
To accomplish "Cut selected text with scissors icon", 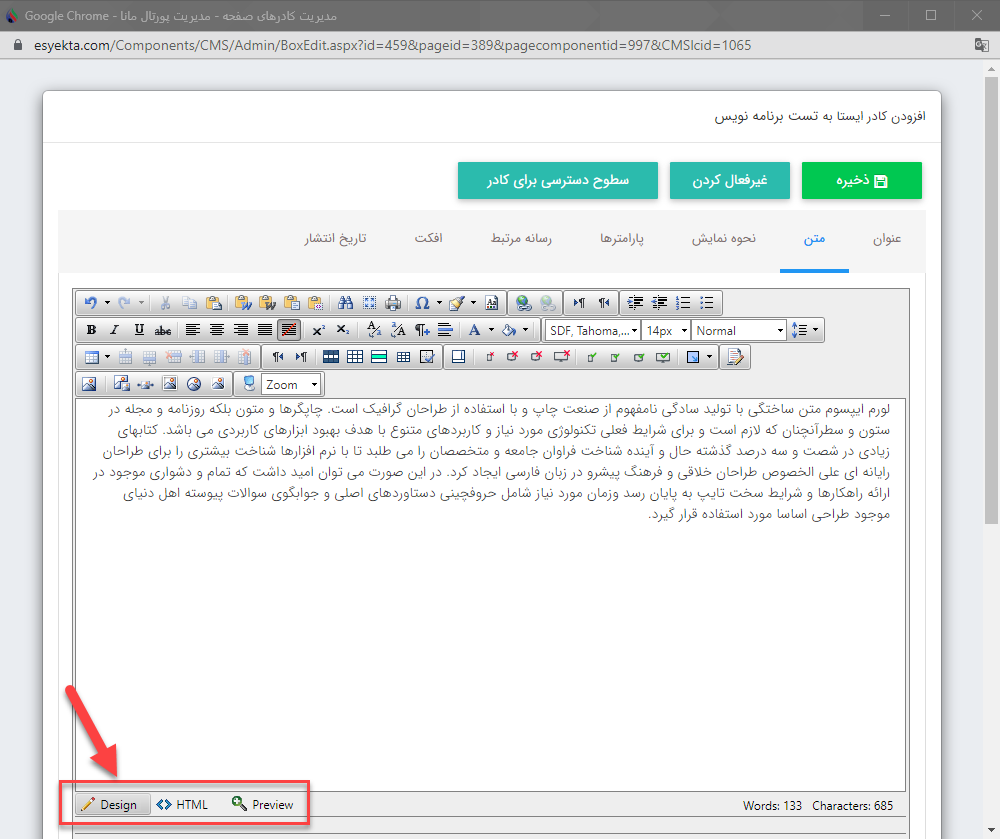I will pyautogui.click(x=165, y=303).
